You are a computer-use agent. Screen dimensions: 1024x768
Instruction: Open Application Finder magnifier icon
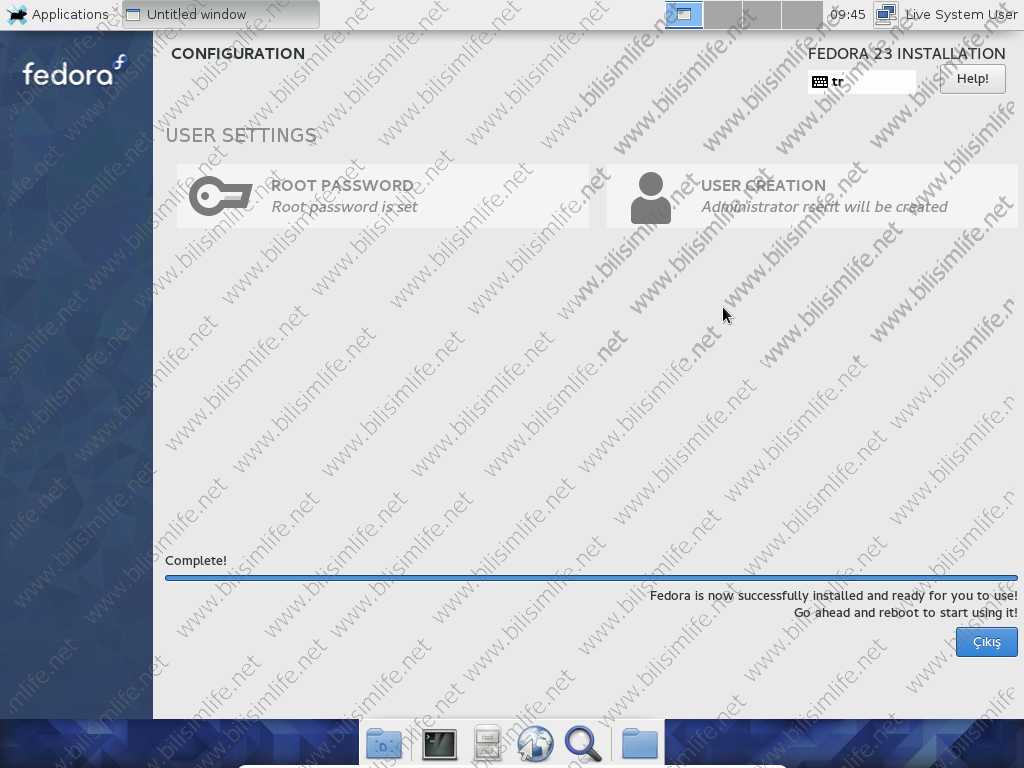tap(583, 743)
